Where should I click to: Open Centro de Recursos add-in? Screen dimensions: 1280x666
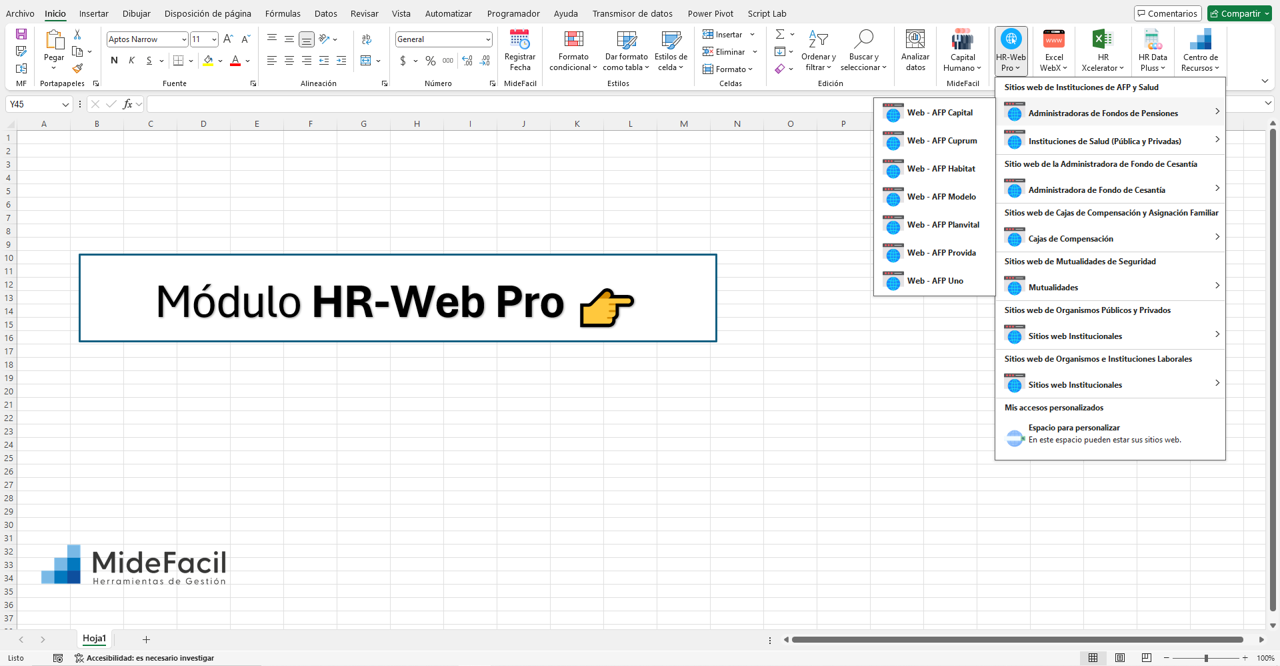tap(1200, 50)
